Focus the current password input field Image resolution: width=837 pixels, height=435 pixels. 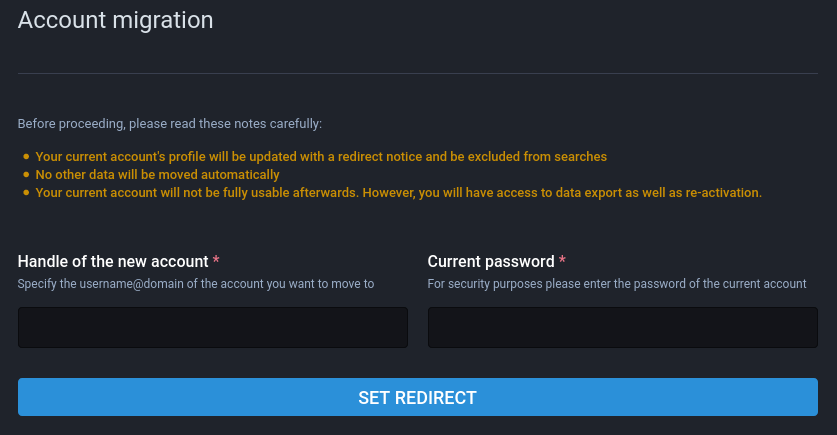point(622,327)
